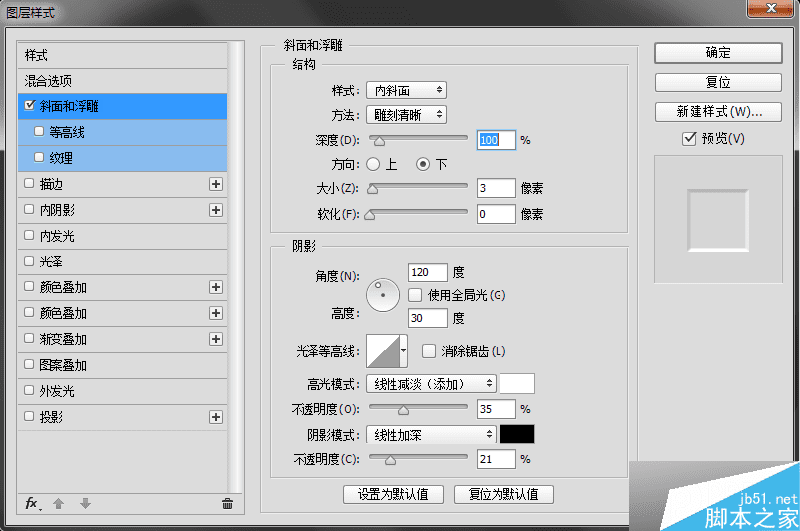Click the 复位 button
This screenshot has height=531, width=800.
pos(718,82)
